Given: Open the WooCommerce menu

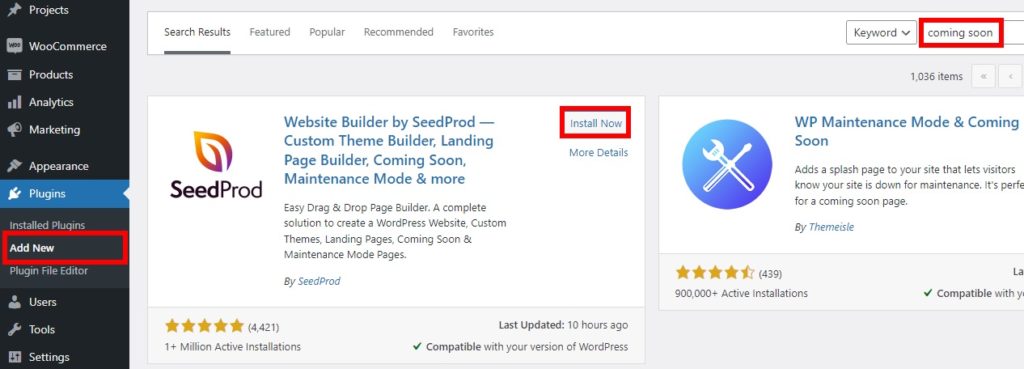Looking at the screenshot, I should click(x=67, y=46).
